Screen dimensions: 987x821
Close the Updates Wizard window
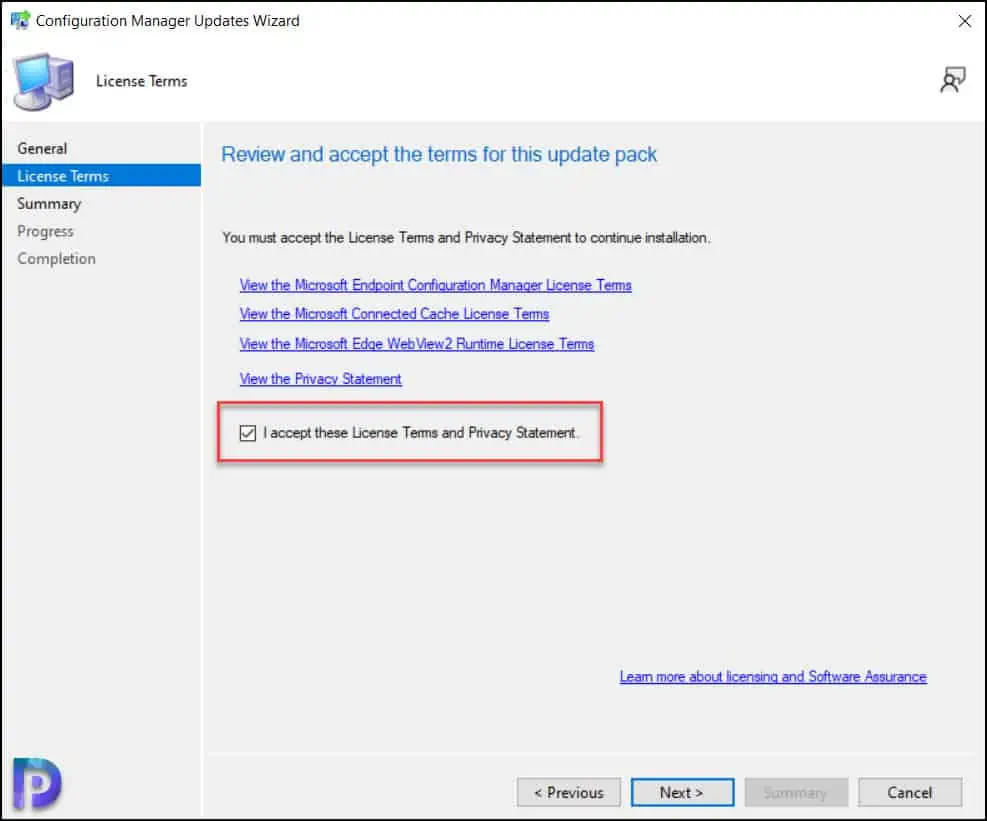point(964,21)
